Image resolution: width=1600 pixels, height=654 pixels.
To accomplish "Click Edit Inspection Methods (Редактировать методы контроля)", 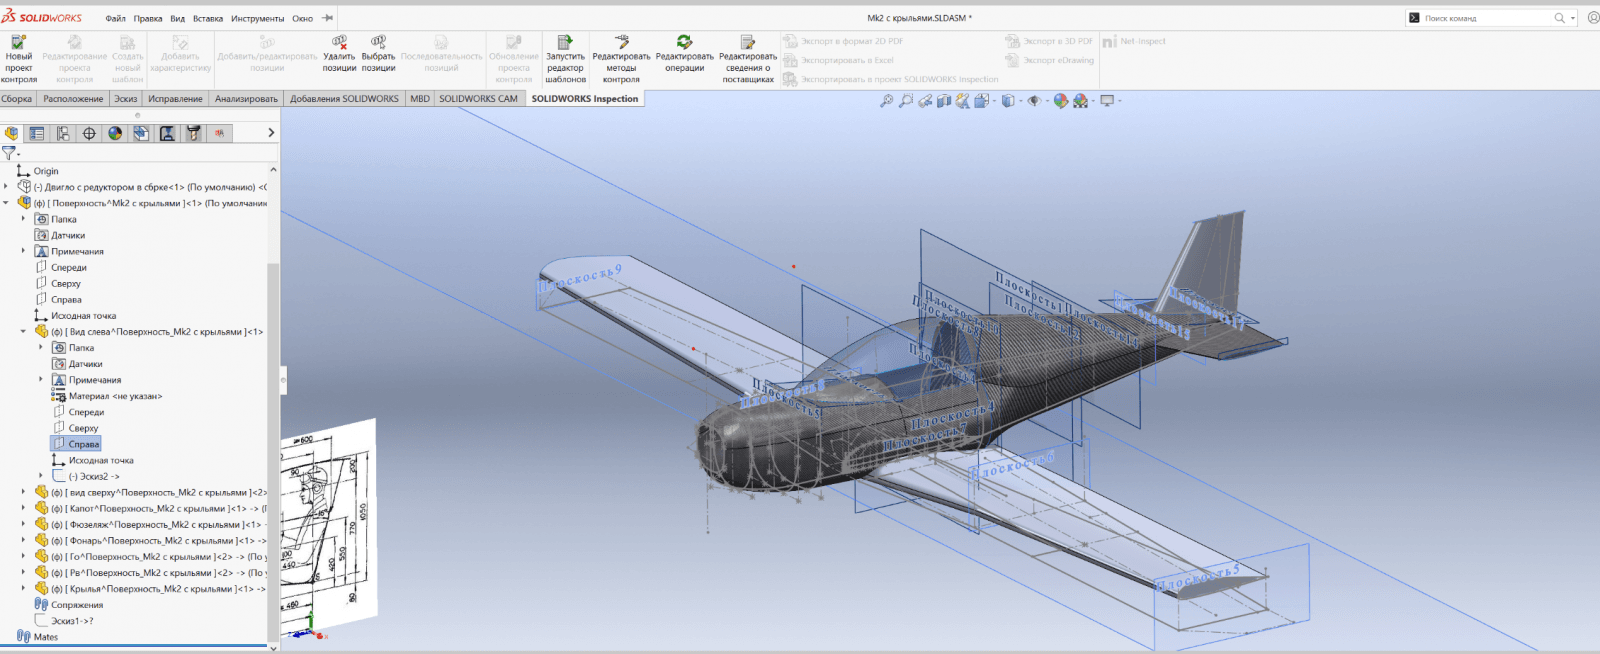I will coord(621,43).
